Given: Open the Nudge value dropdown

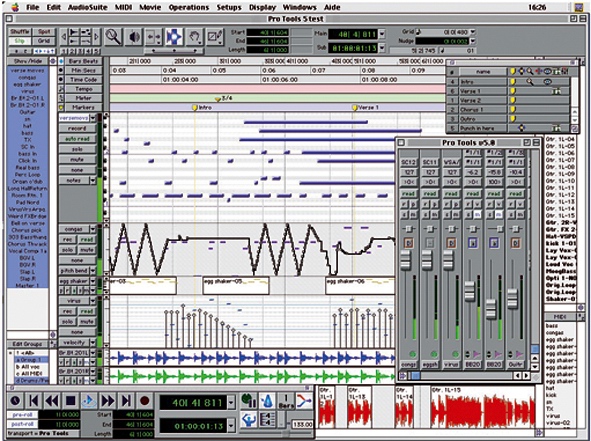Looking at the screenshot, I should pyautogui.click(x=473, y=41).
